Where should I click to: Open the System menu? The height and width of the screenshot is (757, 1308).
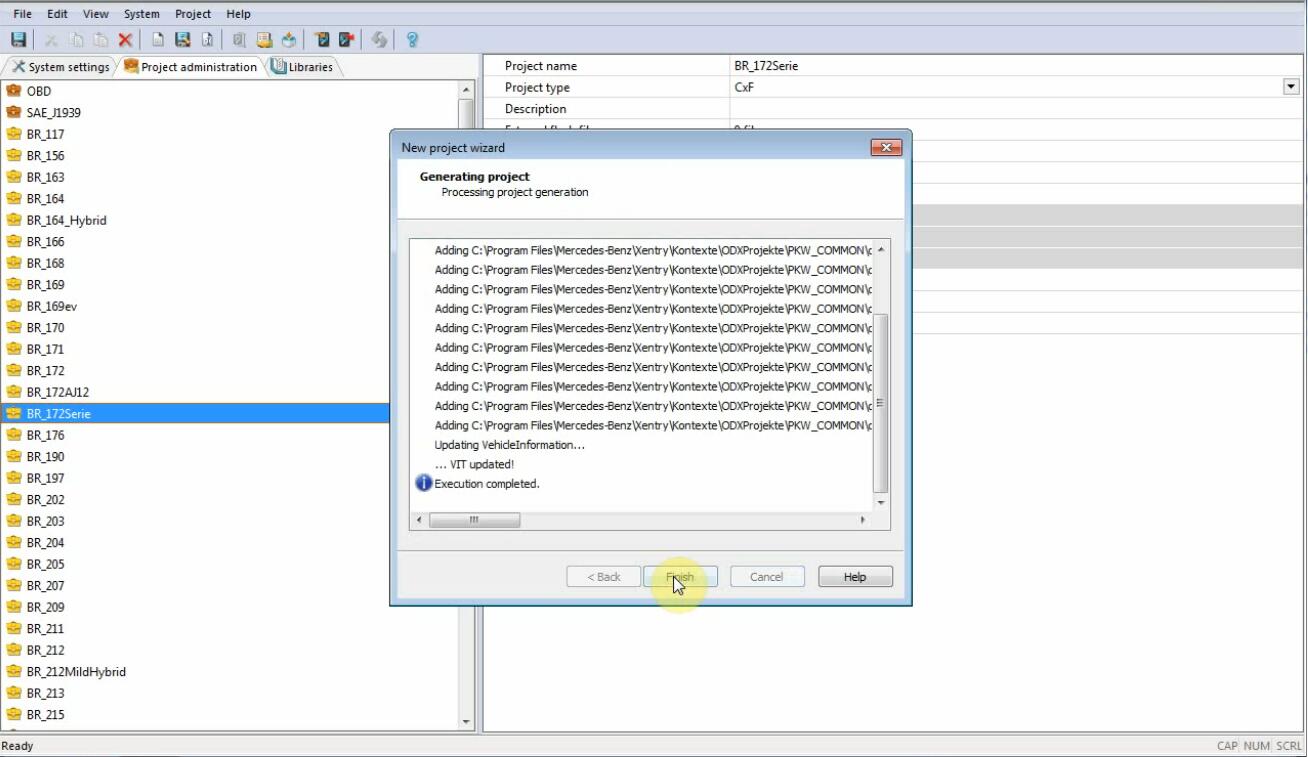[141, 14]
